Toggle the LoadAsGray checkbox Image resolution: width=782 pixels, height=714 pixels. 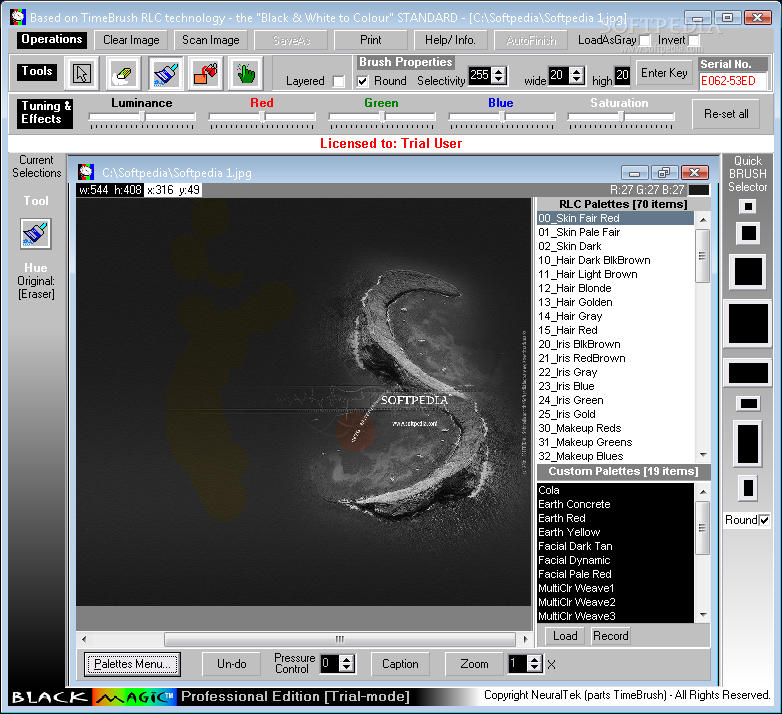644,40
